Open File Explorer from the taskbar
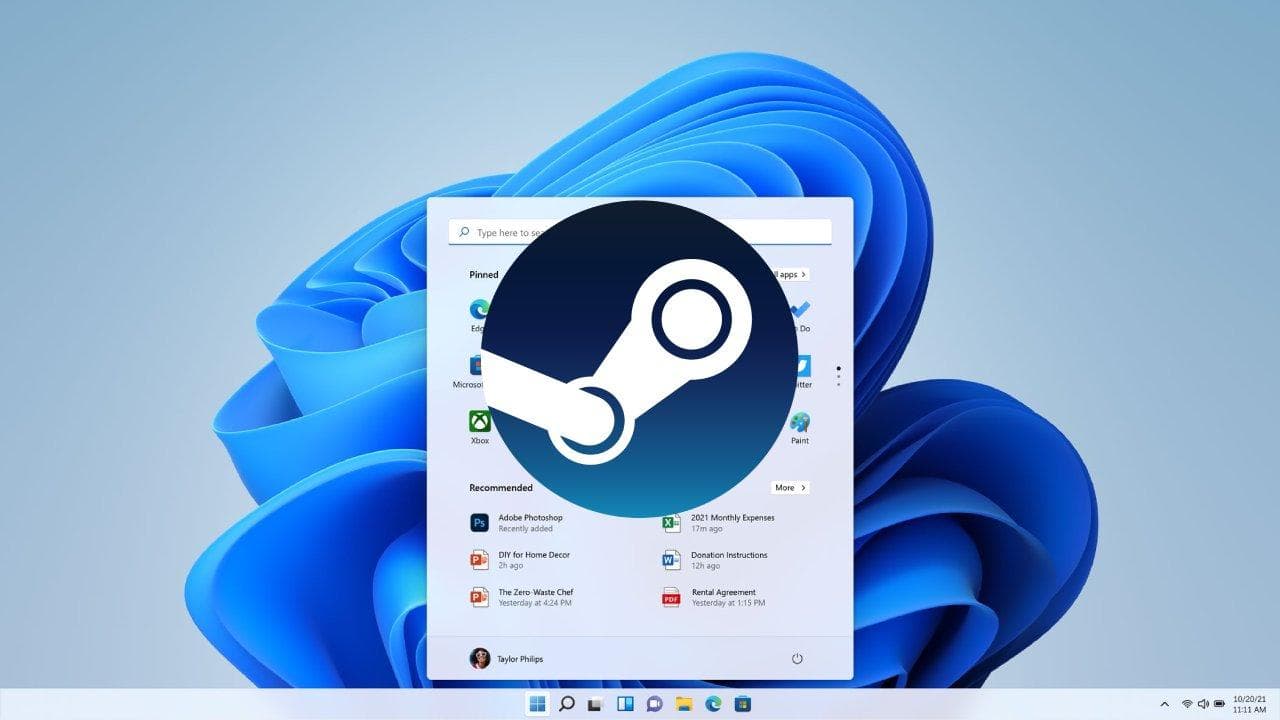The width and height of the screenshot is (1280, 720). [684, 704]
